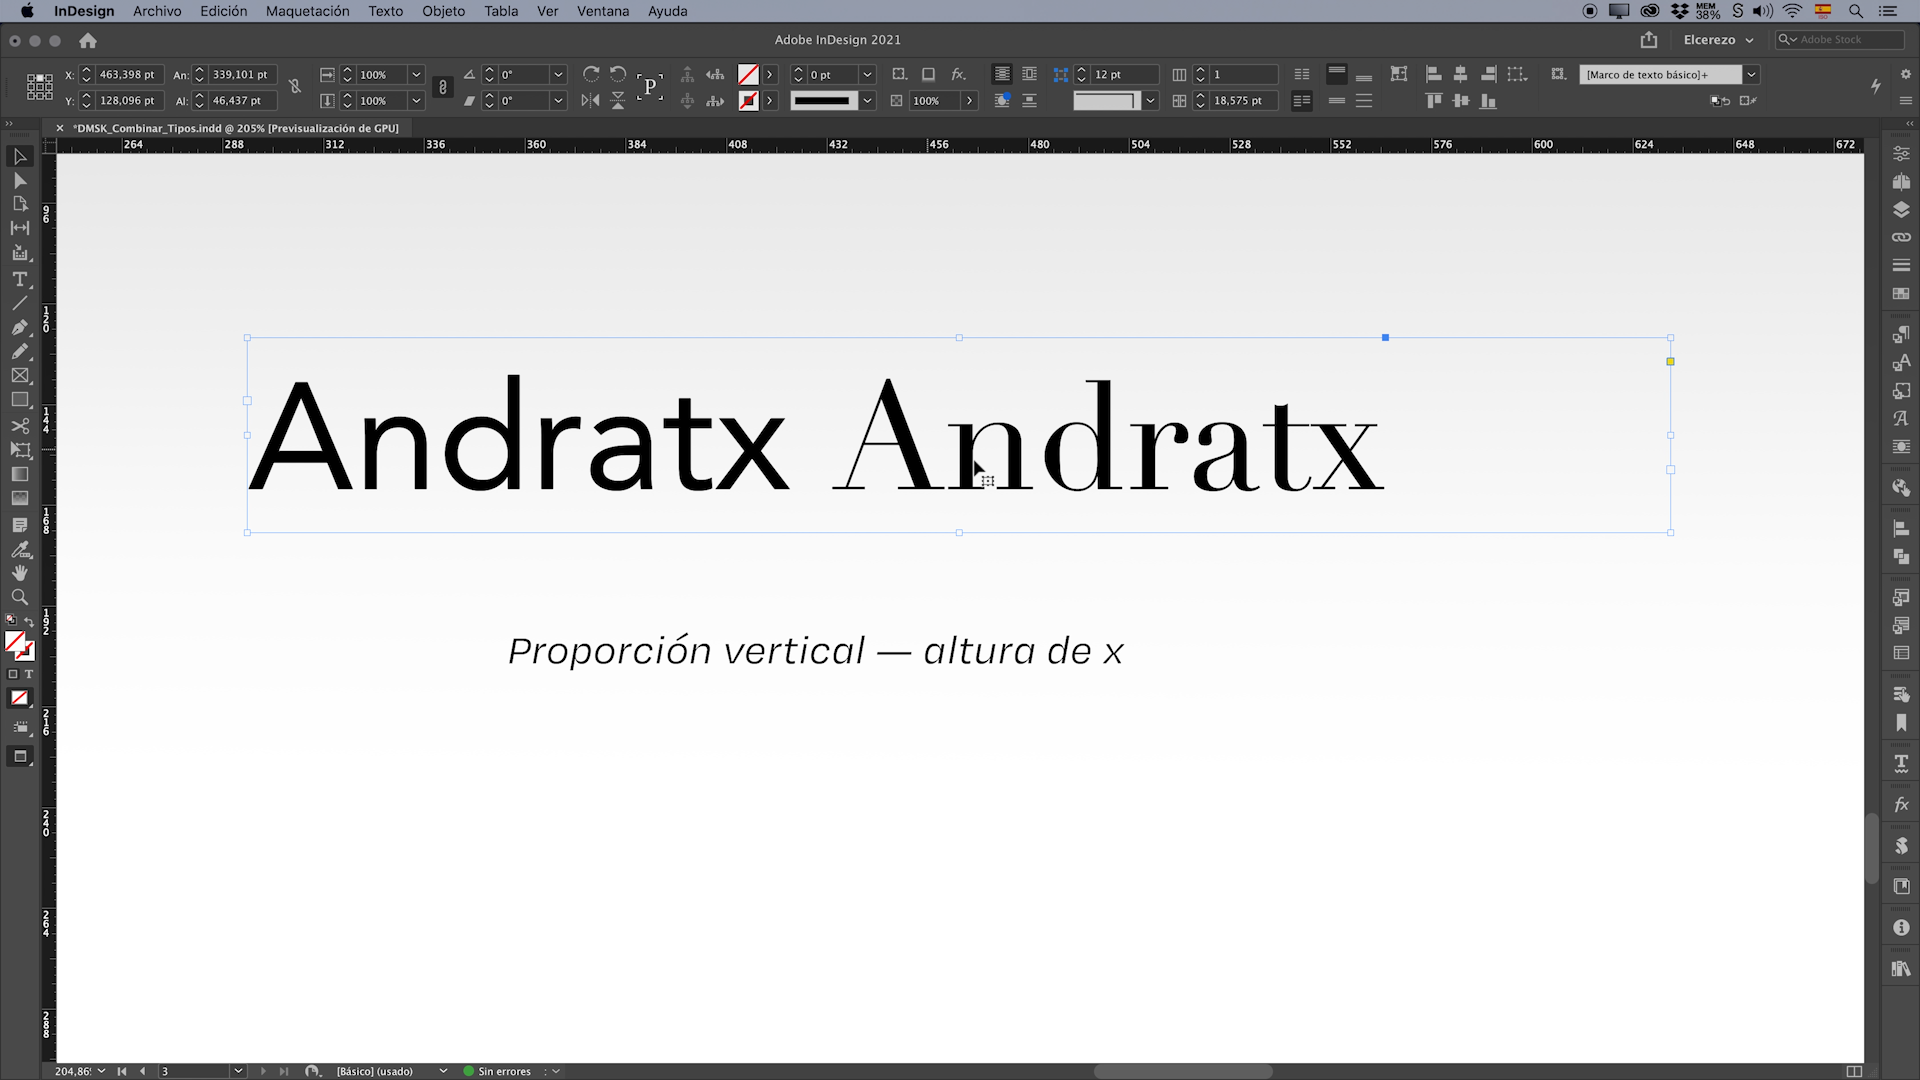Open the Texto menu

(385, 11)
